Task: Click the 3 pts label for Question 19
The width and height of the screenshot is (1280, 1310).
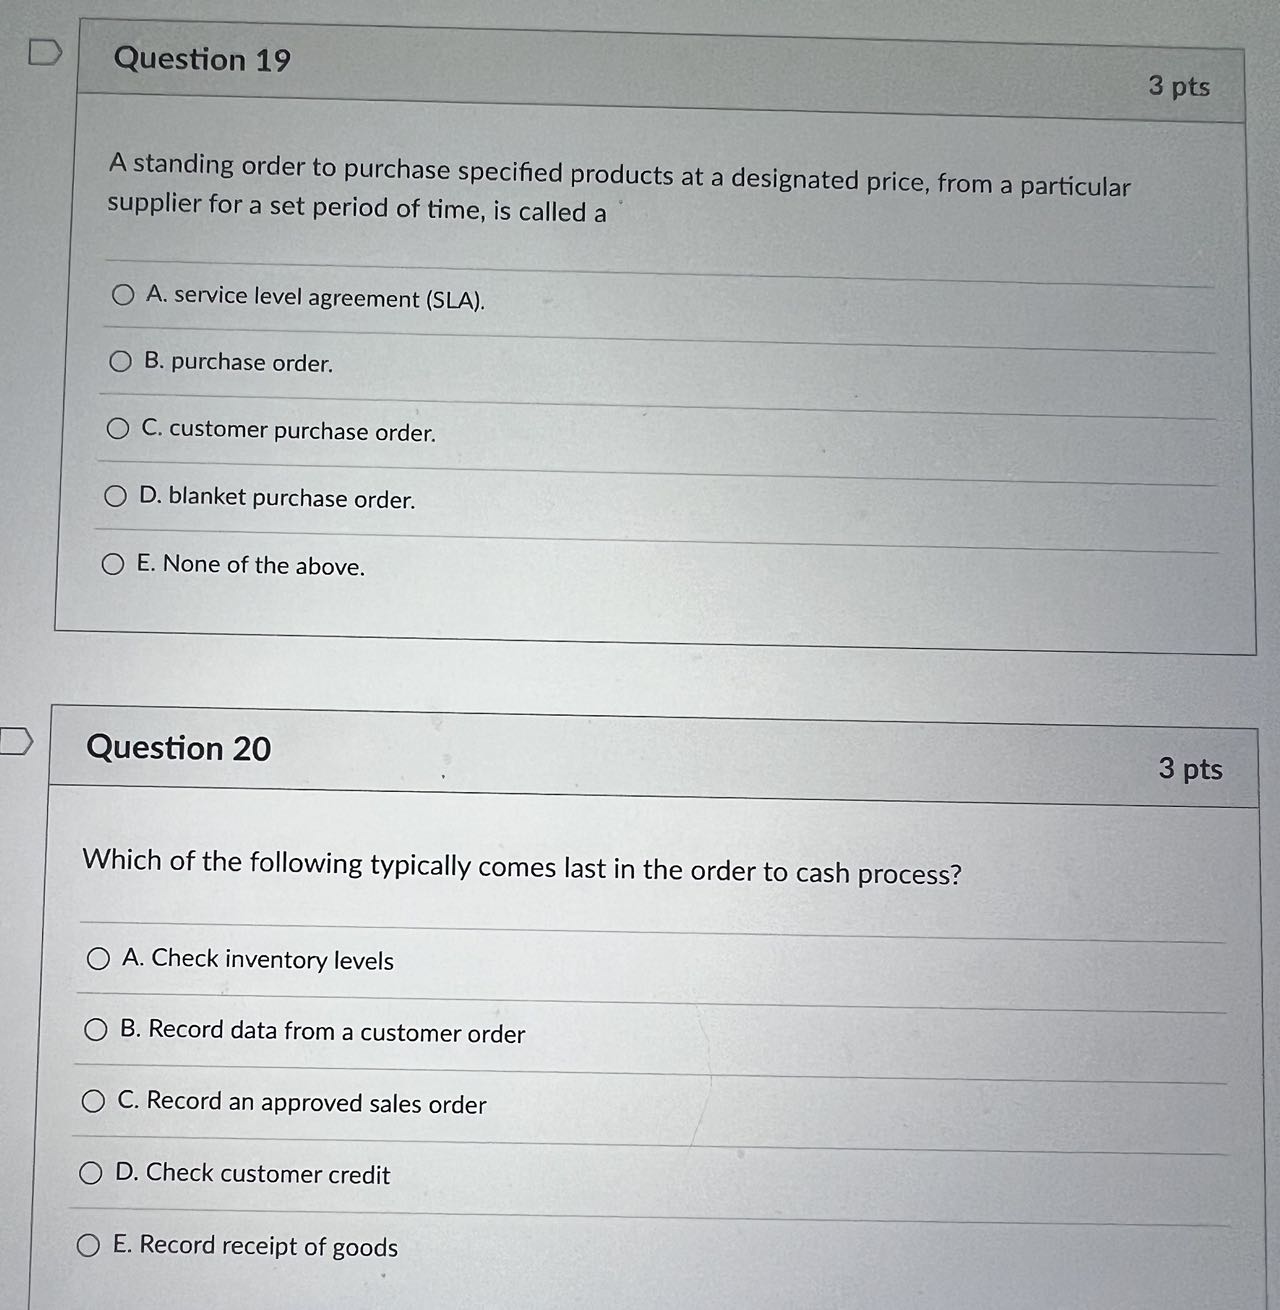Action: [1180, 88]
